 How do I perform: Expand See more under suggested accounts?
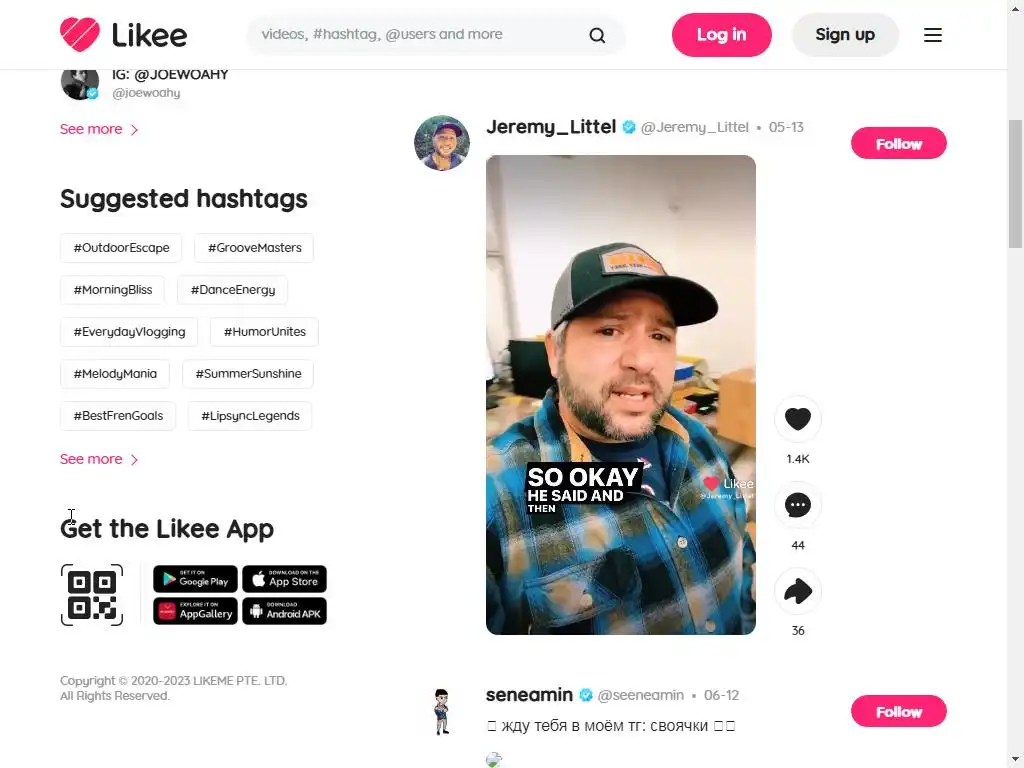point(99,129)
